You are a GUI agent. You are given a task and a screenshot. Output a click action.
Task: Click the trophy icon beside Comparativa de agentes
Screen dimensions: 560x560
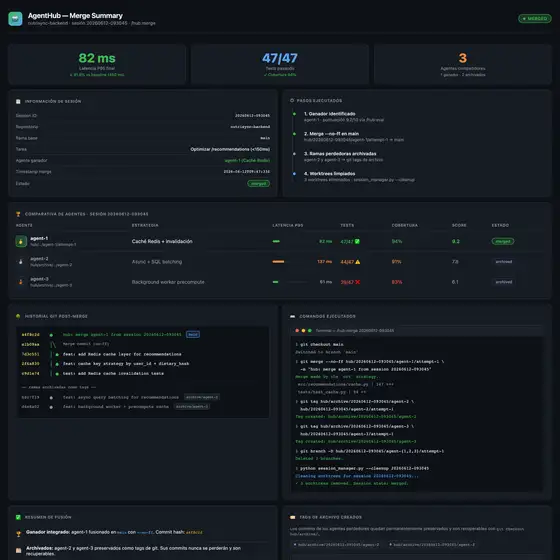(x=18, y=214)
